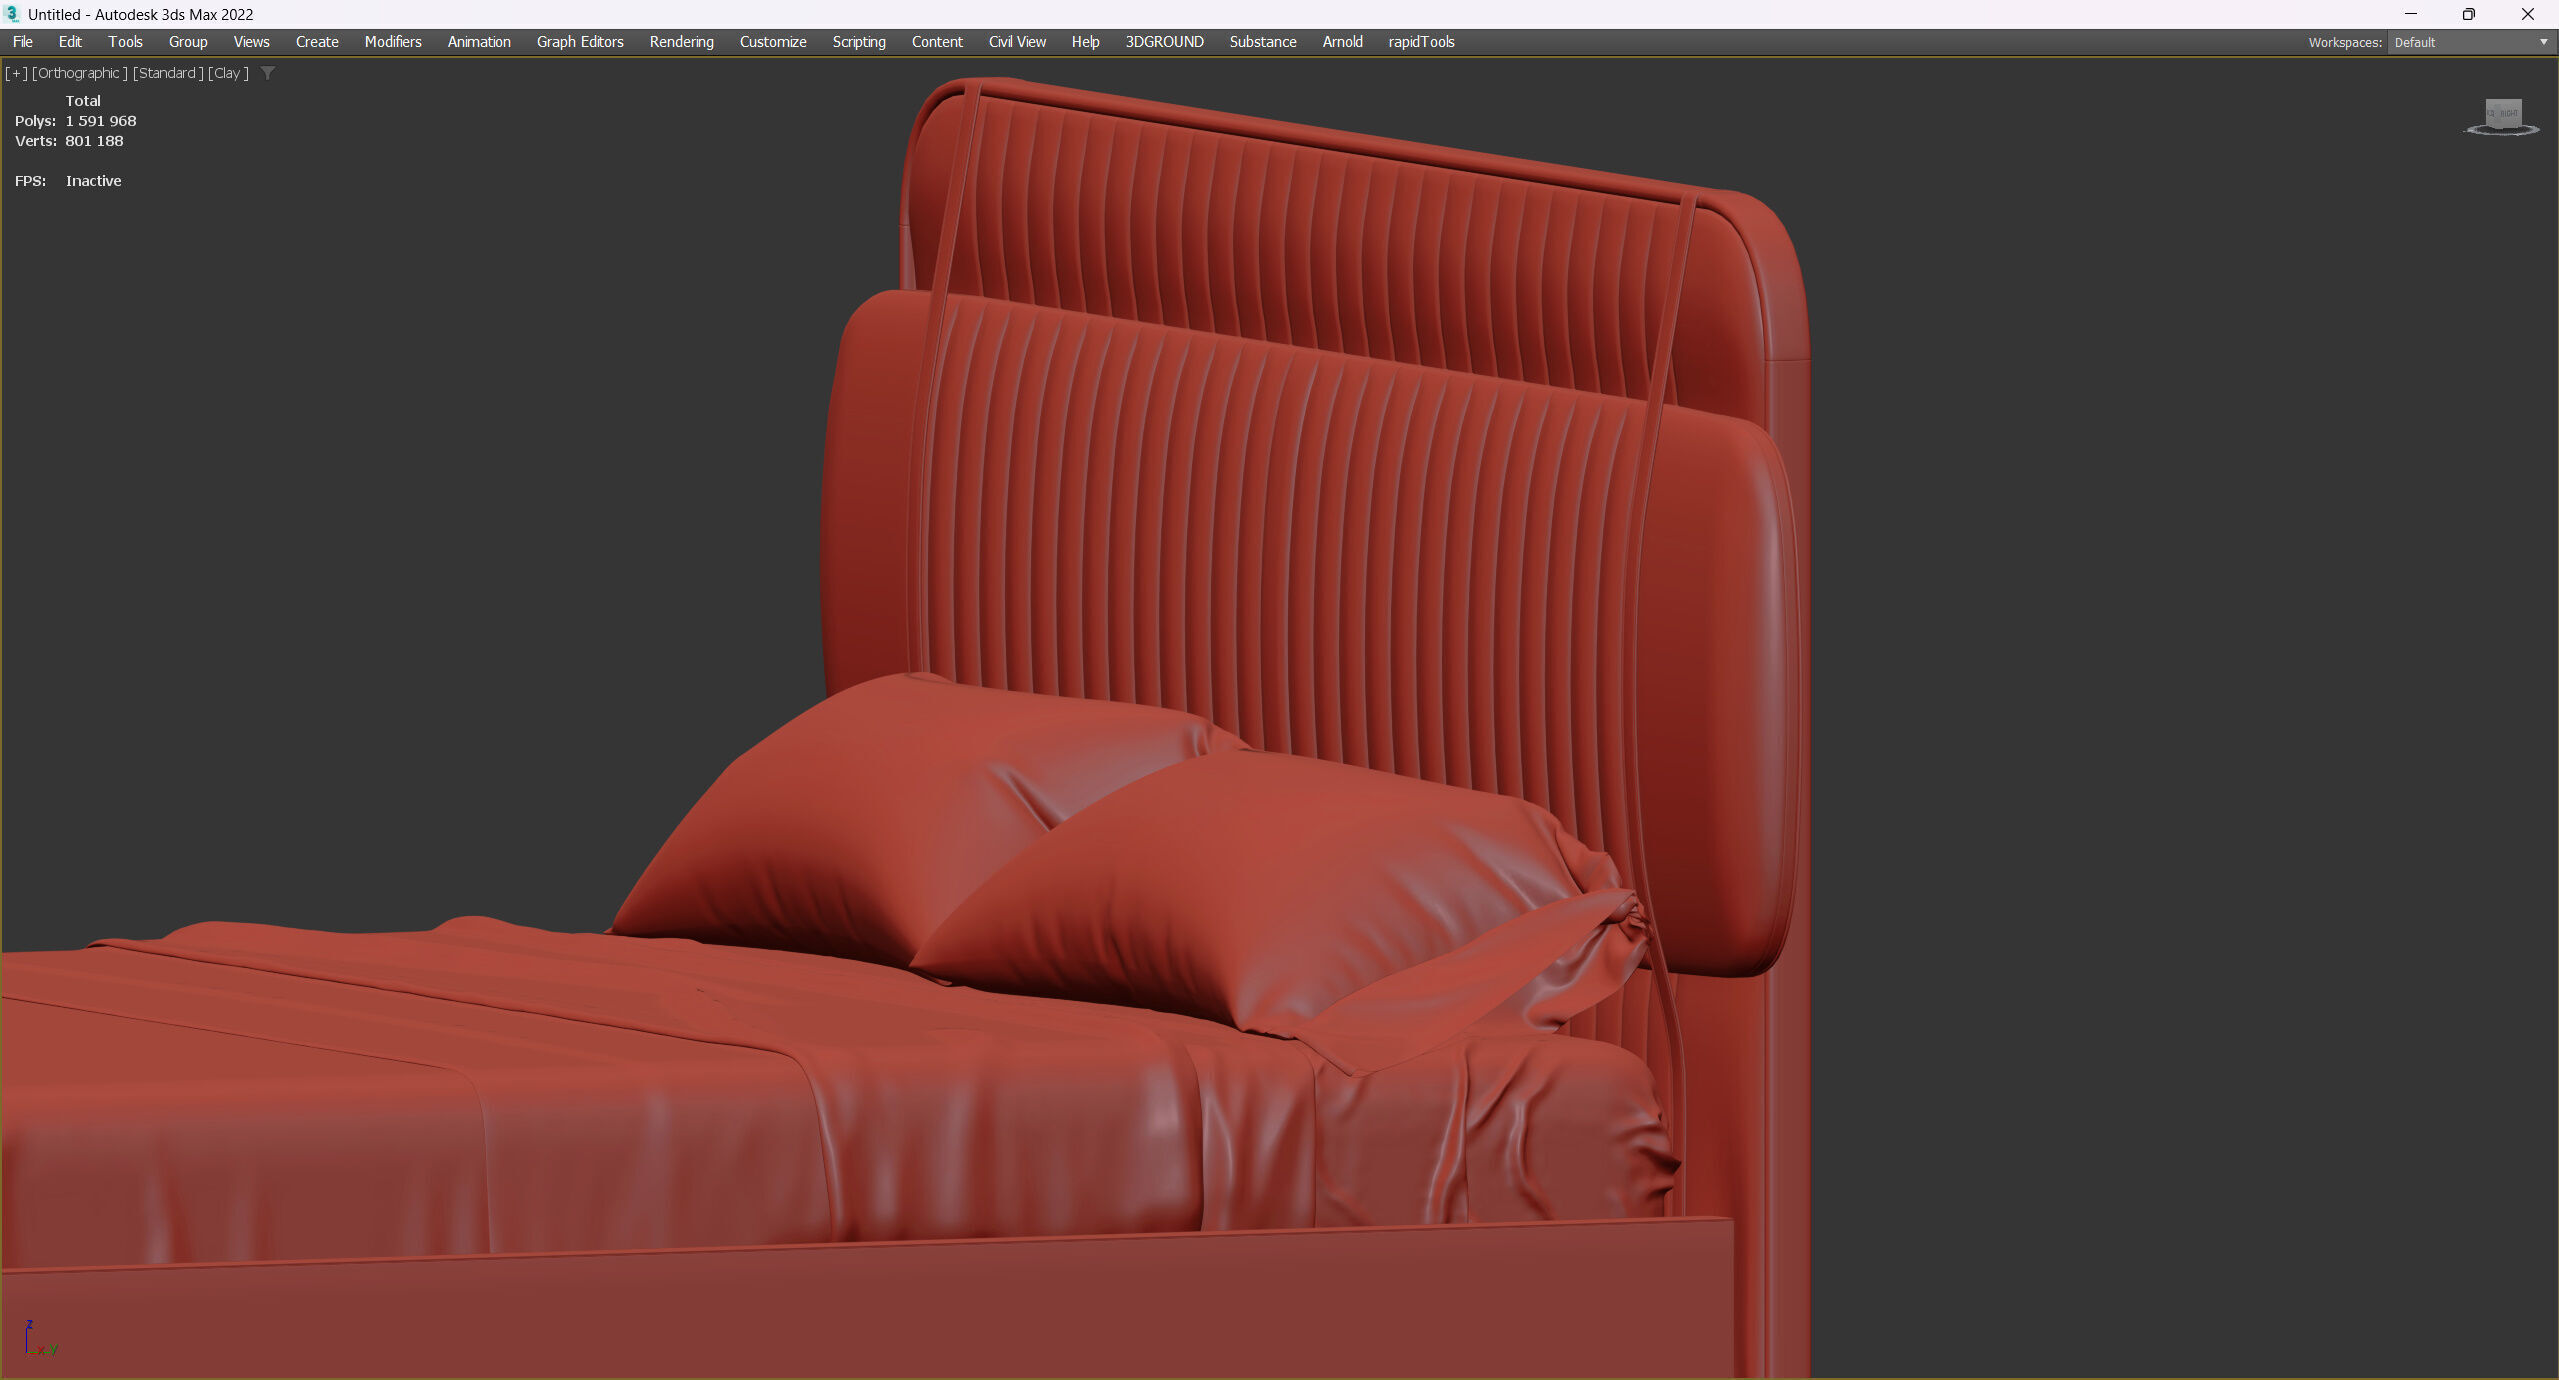Open the Graph Editors menu

580,42
